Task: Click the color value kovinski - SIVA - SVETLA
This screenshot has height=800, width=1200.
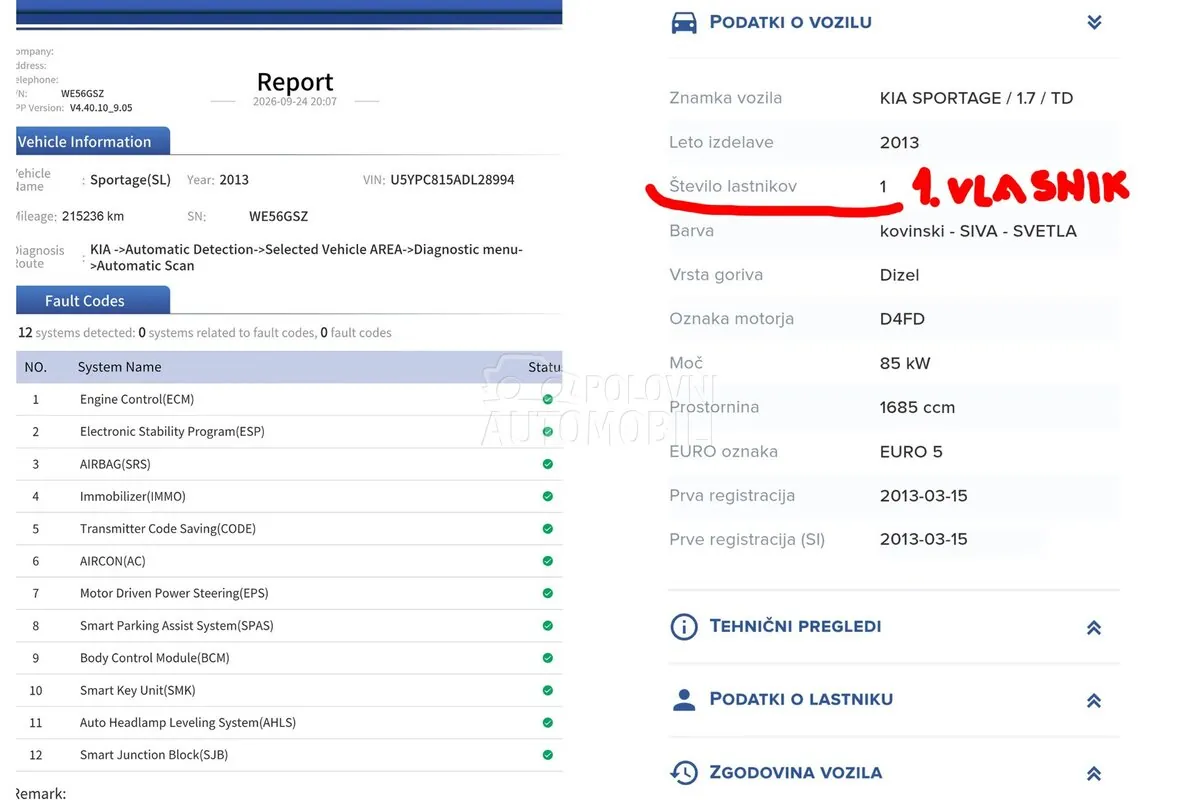Action: coord(978,231)
